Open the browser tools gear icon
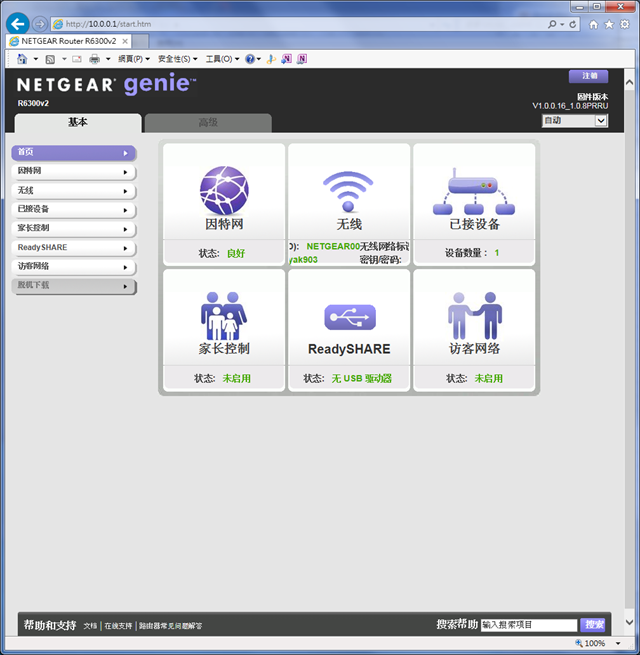The width and height of the screenshot is (640, 655). tap(625, 24)
